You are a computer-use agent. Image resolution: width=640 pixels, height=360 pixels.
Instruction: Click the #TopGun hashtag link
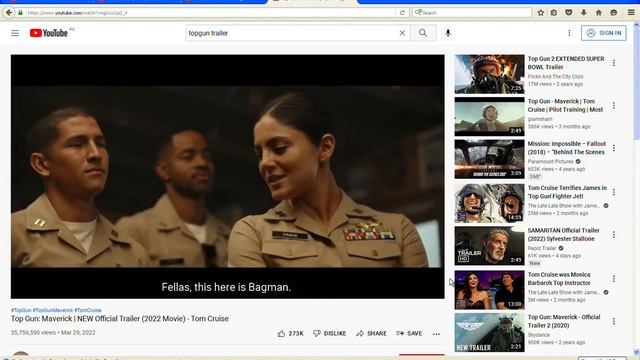point(21,310)
